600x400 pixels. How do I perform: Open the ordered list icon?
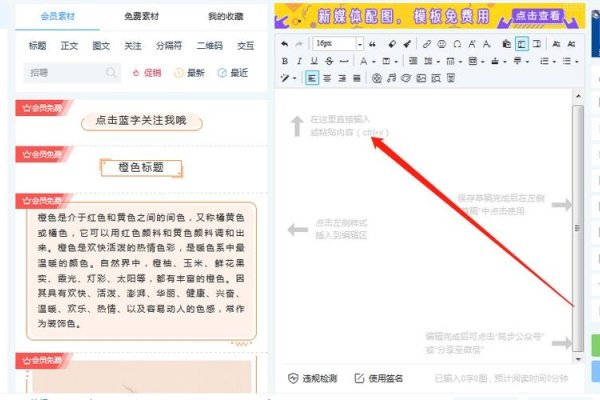coord(544,61)
